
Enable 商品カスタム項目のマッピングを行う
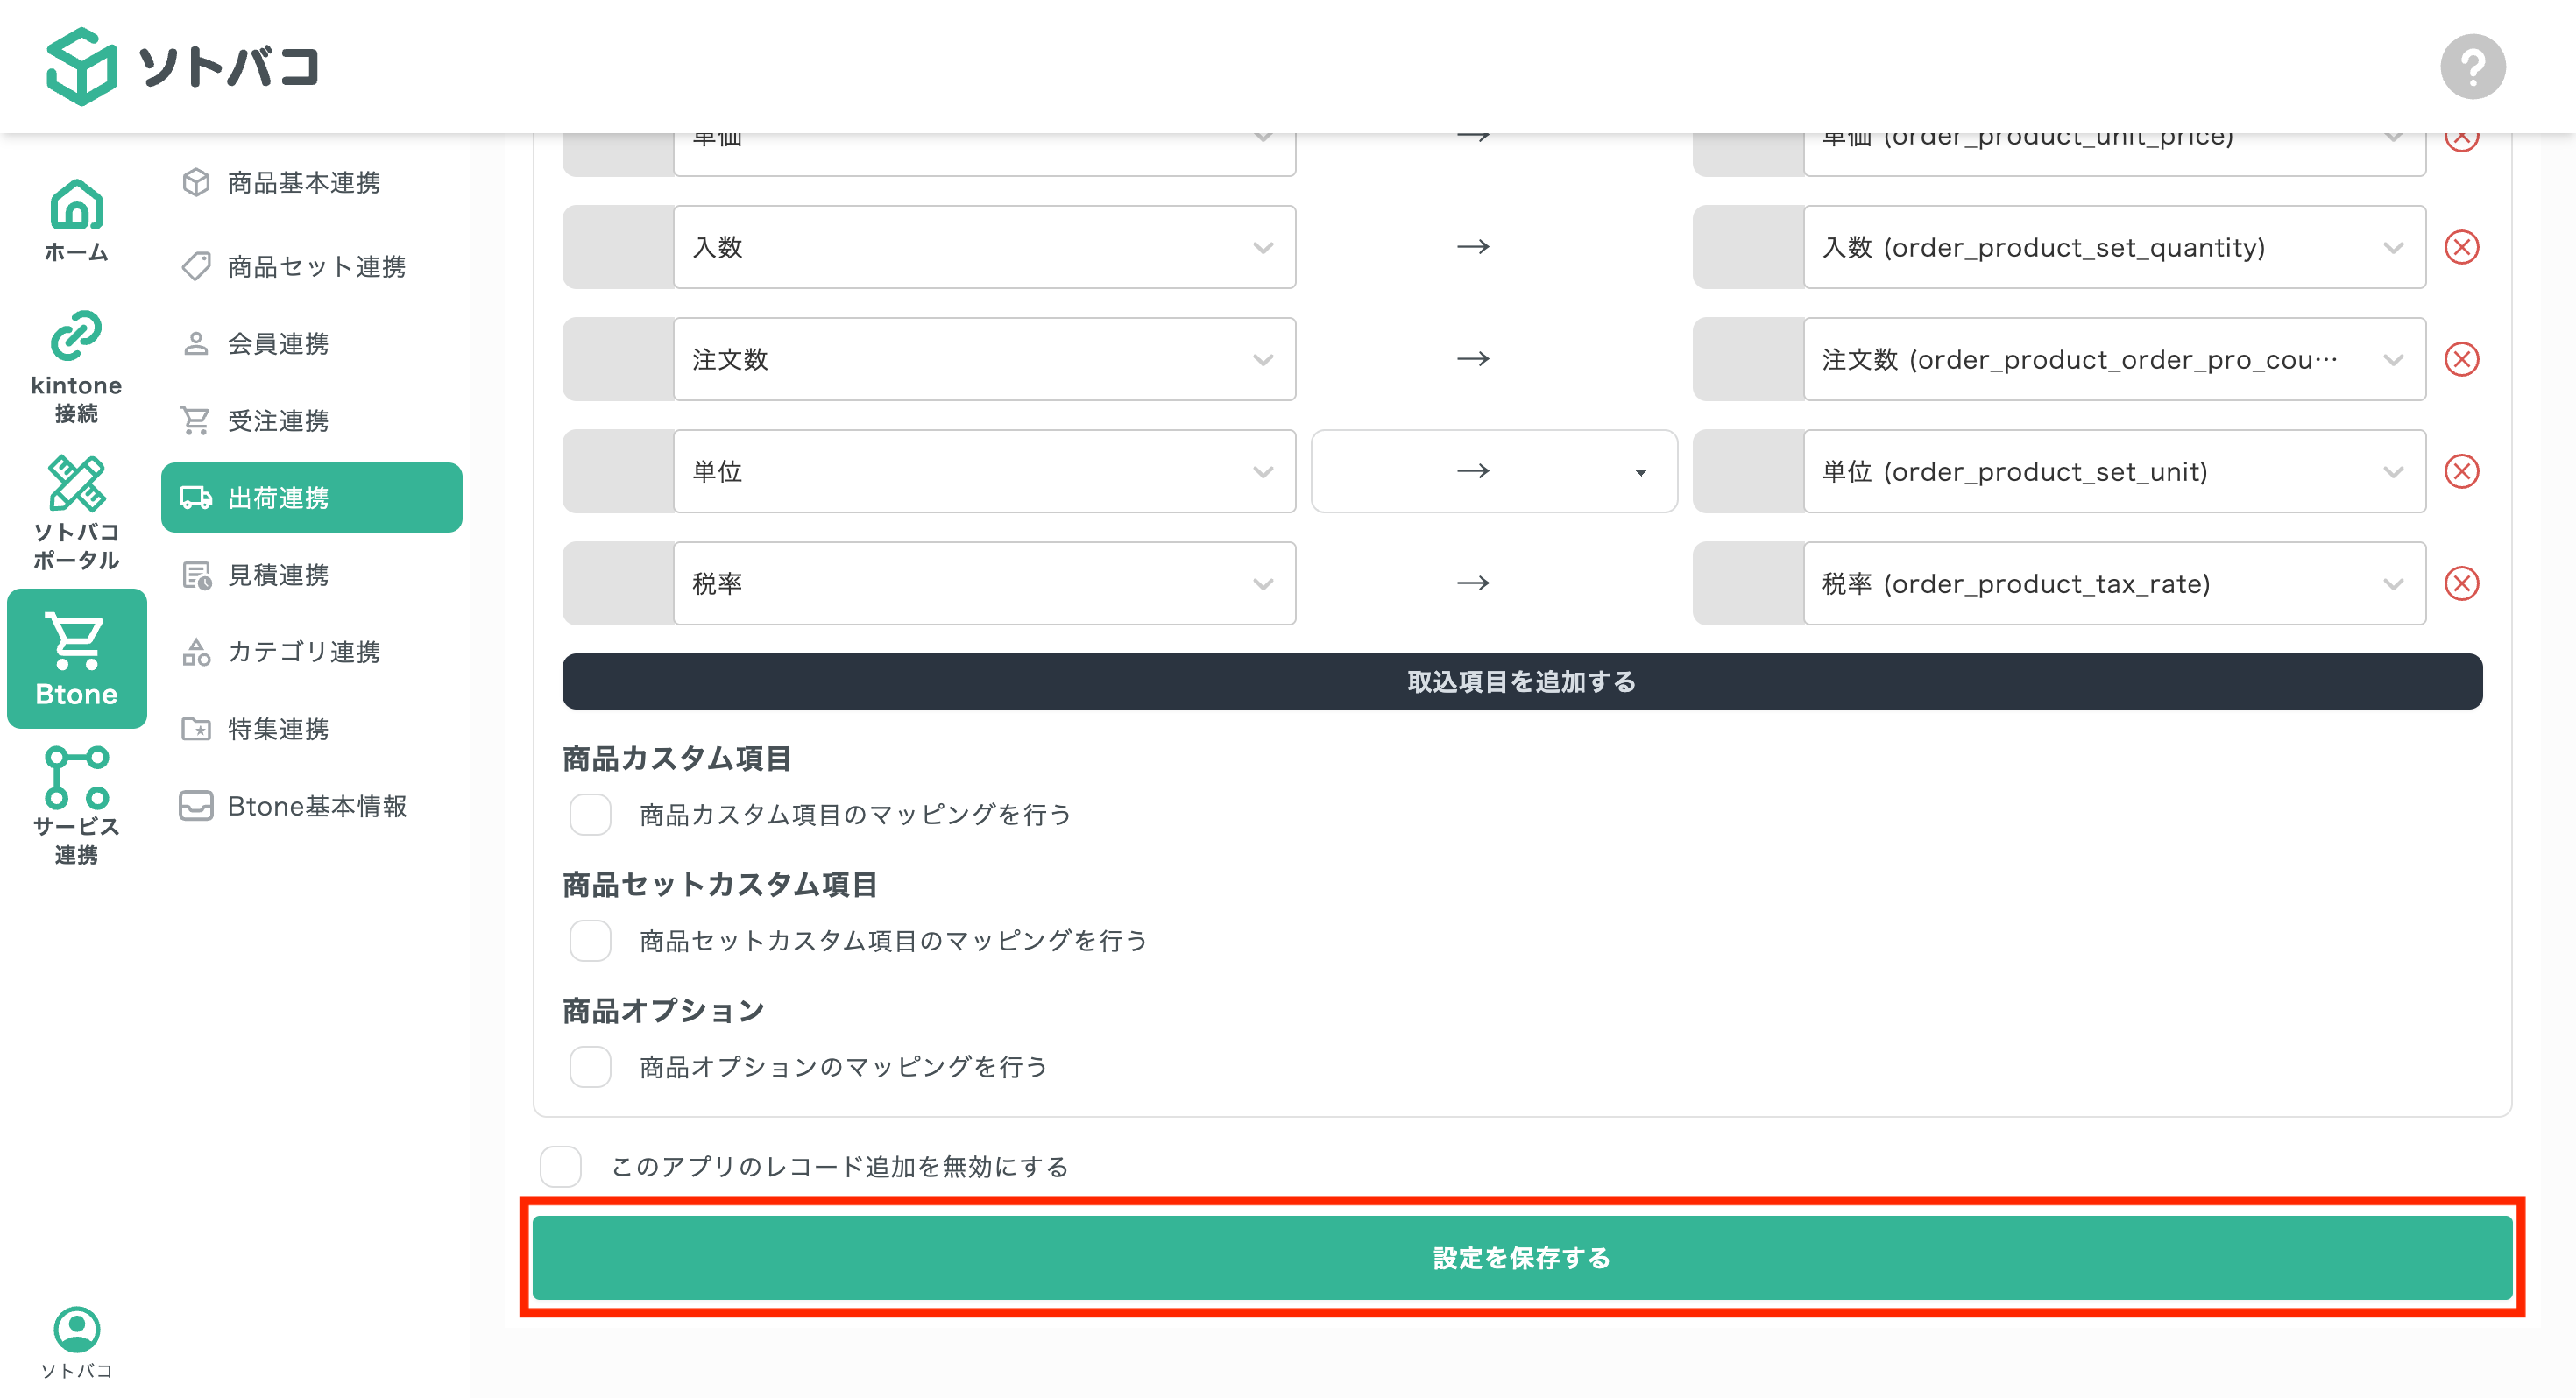590,815
